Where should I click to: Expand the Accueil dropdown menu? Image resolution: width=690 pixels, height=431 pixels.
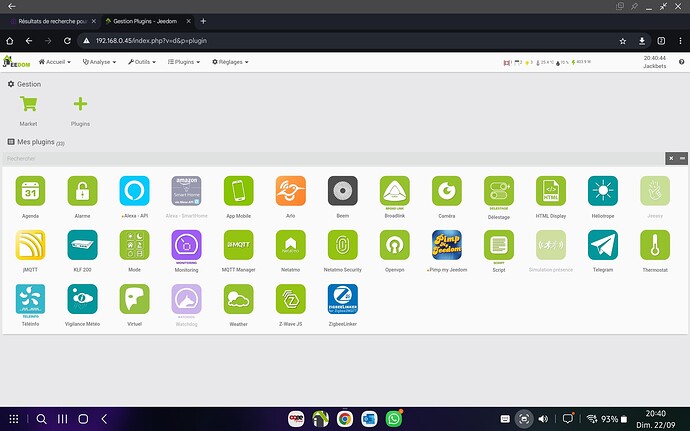(x=55, y=62)
